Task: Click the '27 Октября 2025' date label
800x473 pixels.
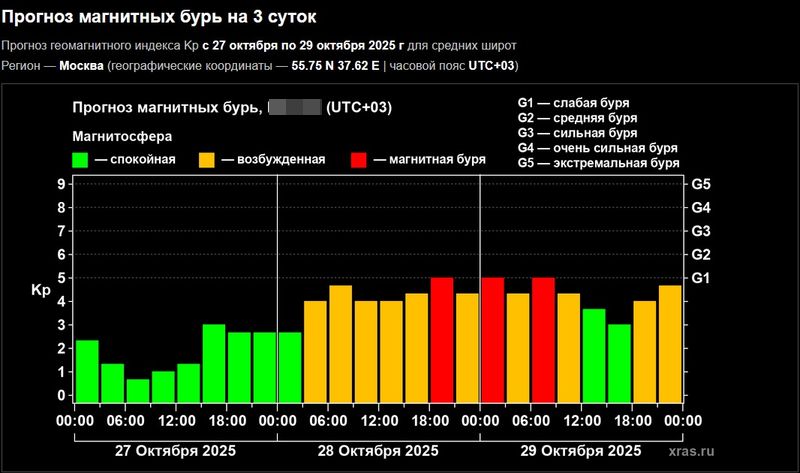Action: 176,451
